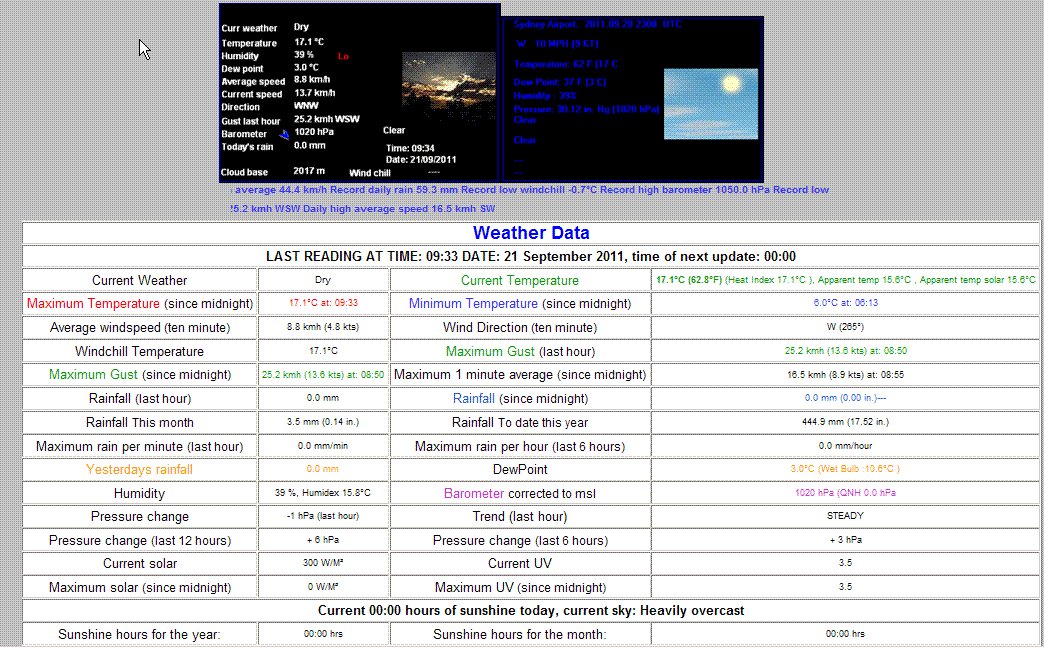
Task: Click the 'LAST READING AT TIME: 09:33' line
Action: [531, 256]
